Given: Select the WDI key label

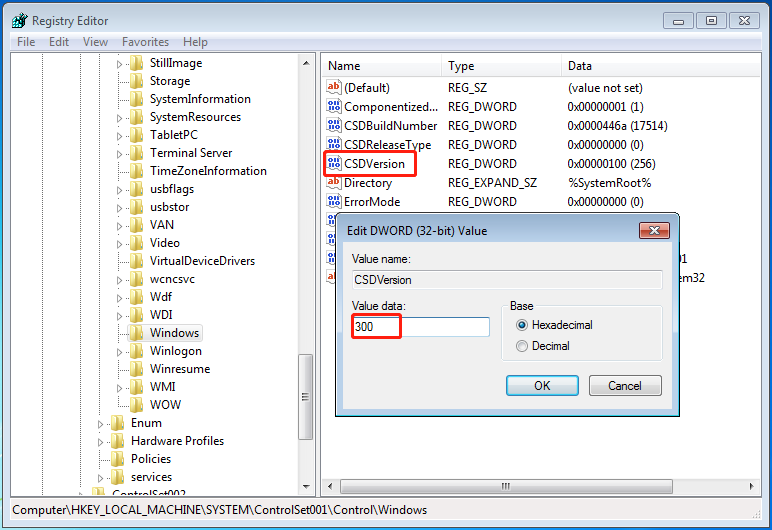Looking at the screenshot, I should [x=161, y=315].
